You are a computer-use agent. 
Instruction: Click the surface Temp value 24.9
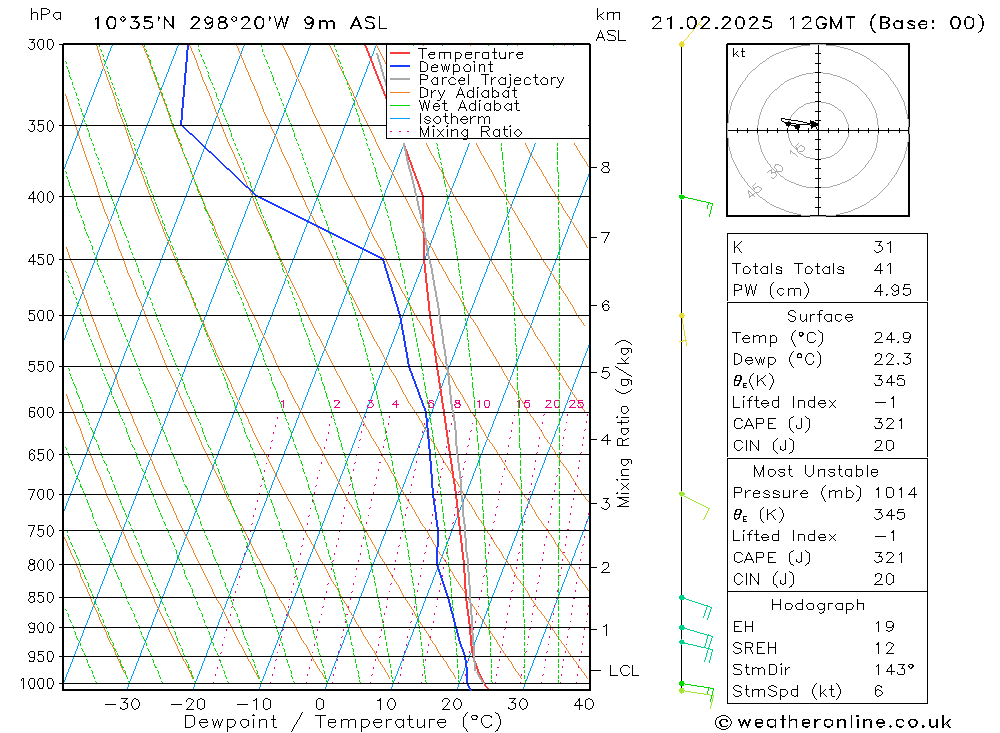(893, 337)
